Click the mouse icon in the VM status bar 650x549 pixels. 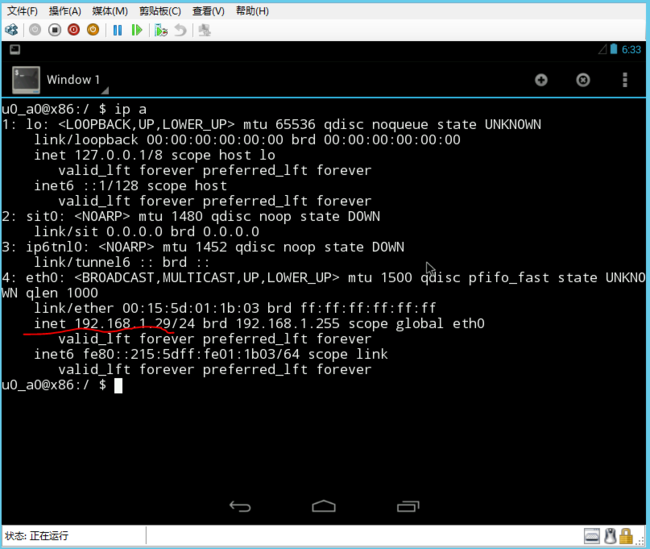point(610,536)
